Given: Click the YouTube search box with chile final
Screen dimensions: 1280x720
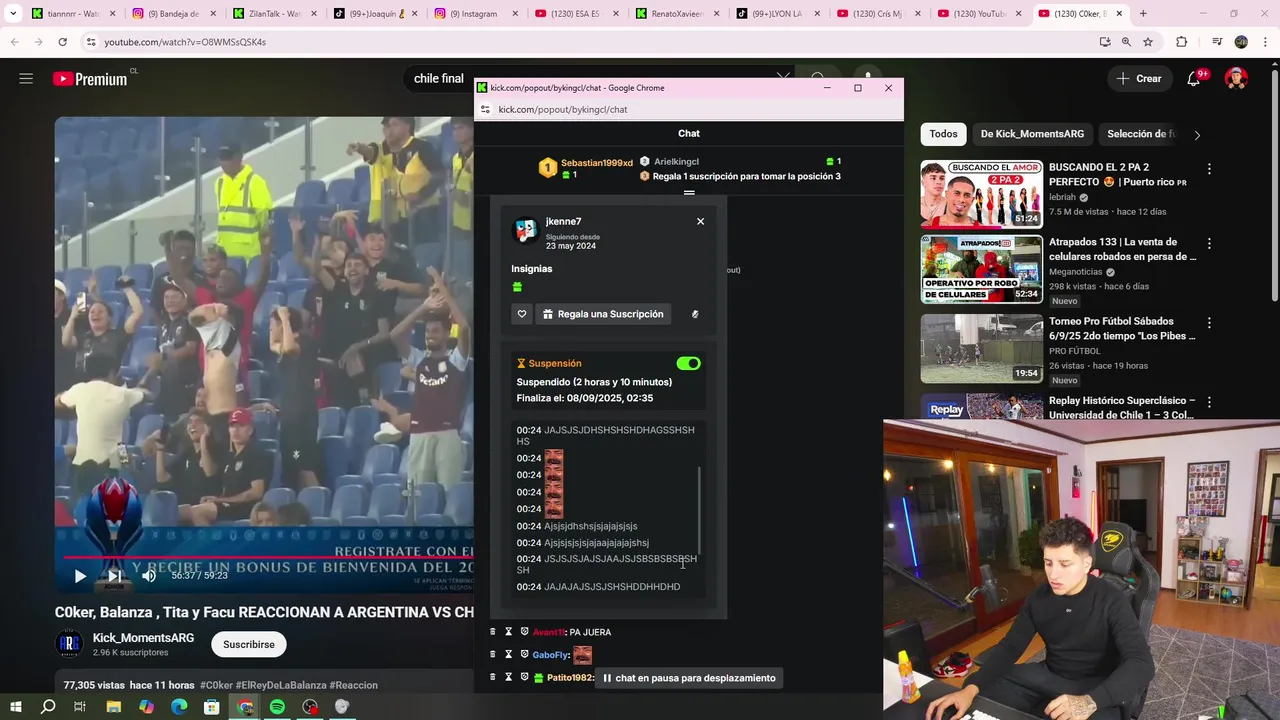Looking at the screenshot, I should tap(590, 79).
